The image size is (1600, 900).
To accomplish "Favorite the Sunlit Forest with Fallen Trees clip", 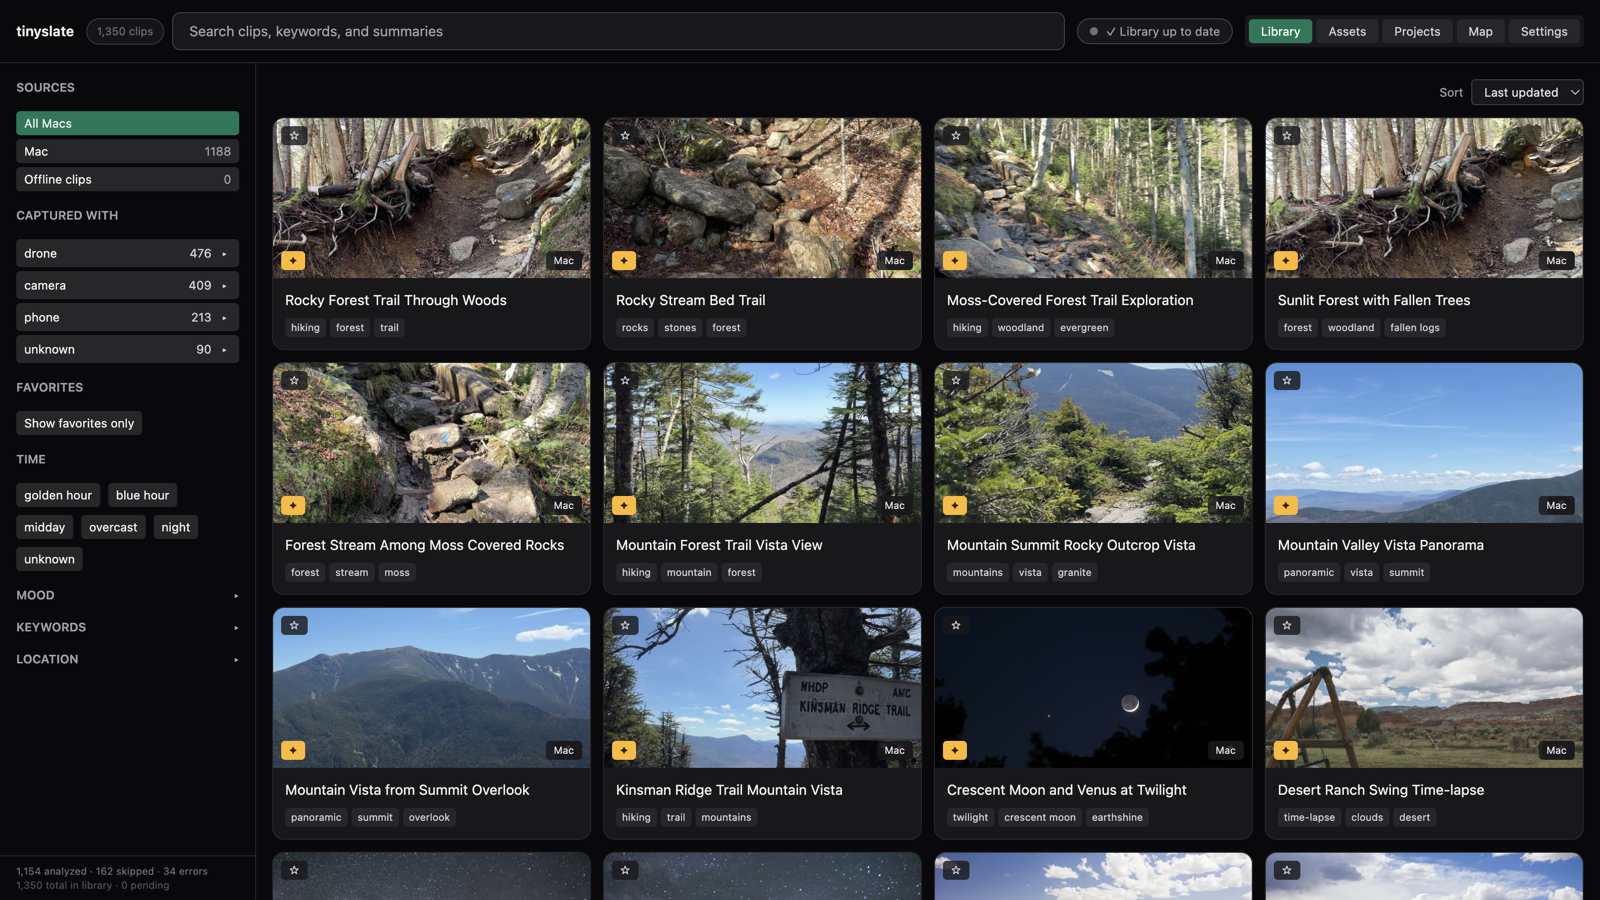I will (1287, 136).
